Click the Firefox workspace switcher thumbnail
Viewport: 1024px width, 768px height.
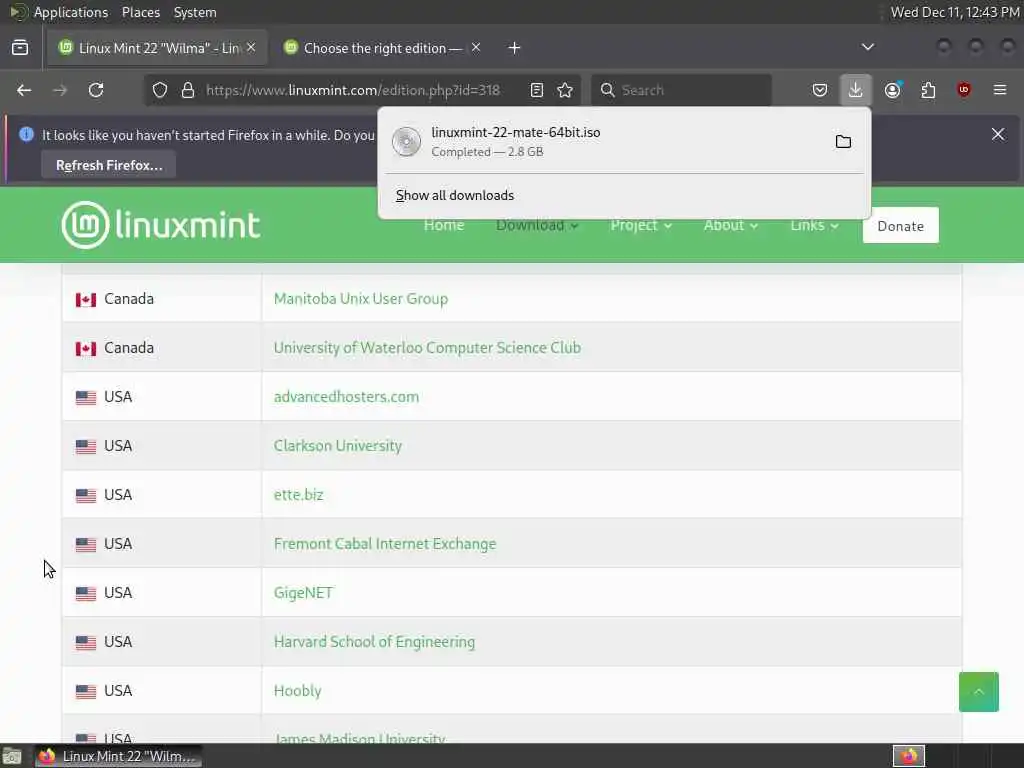pos(908,756)
